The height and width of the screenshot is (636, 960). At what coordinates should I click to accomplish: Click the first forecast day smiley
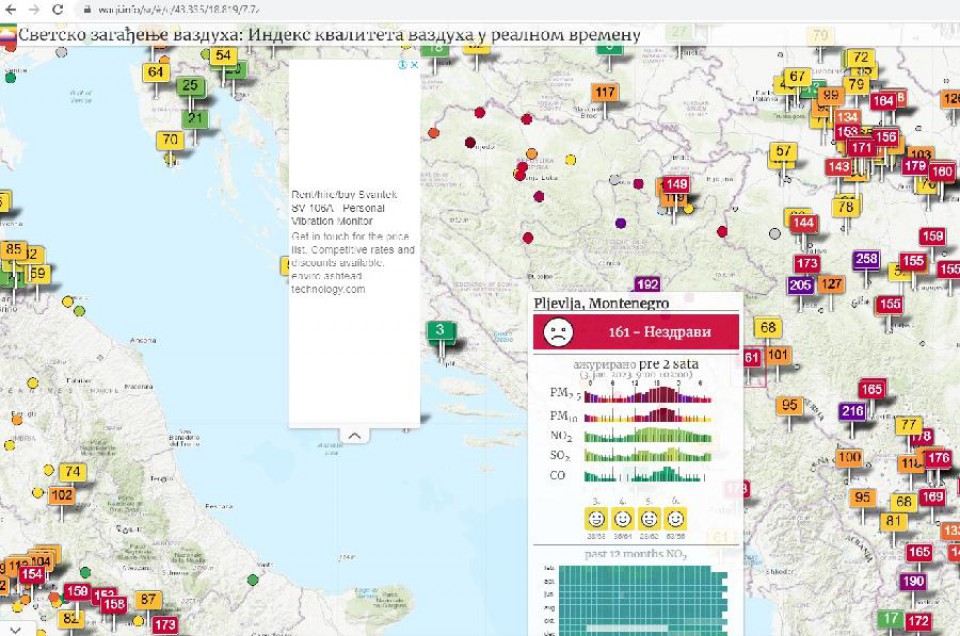point(596,519)
